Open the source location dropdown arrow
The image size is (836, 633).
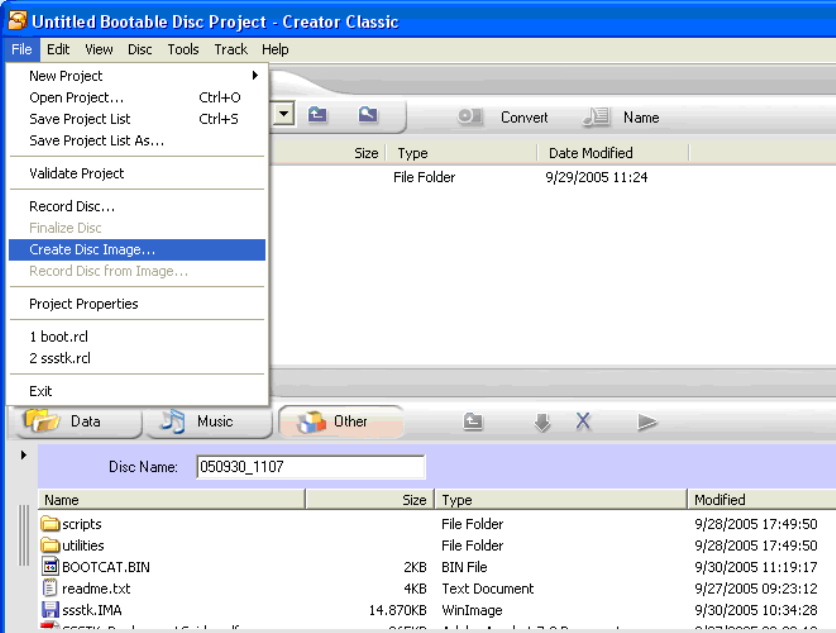pyautogui.click(x=284, y=114)
